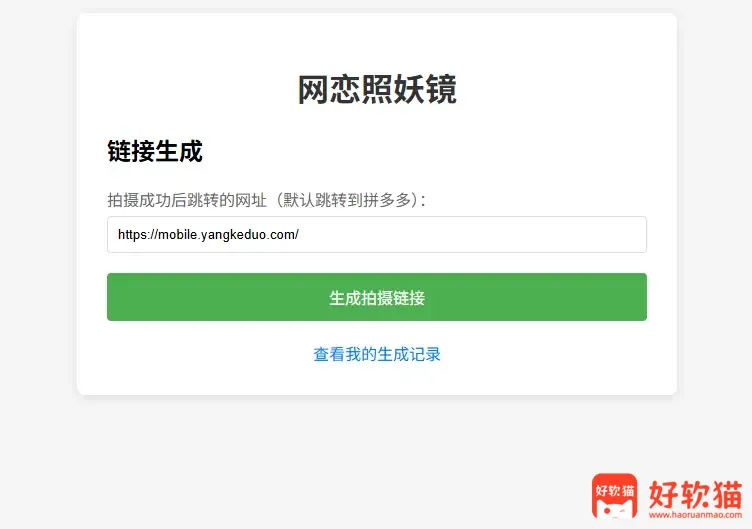The width and height of the screenshot is (752, 529).
Task: Click the green 生成拍摄链接 button
Action: (x=376, y=297)
